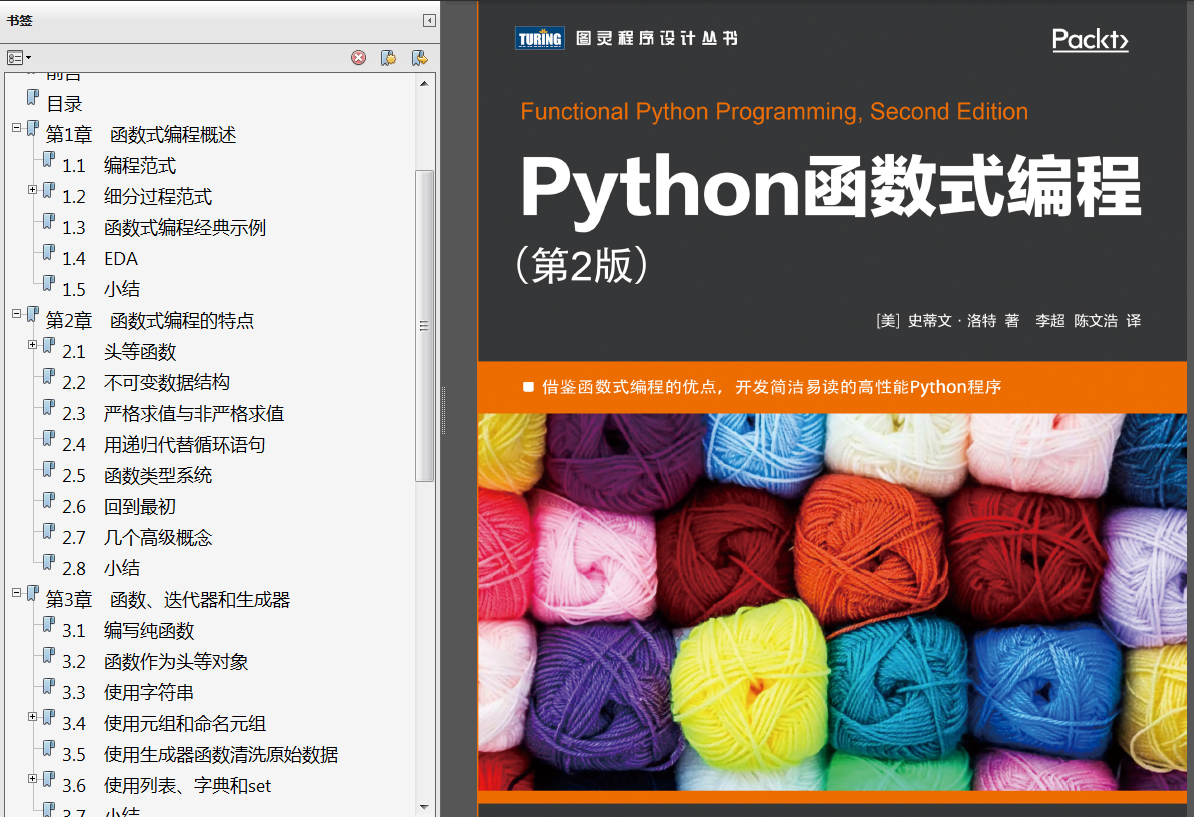Click the new bookmark icon
Viewport: 1194px width, 817px height.
click(388, 58)
